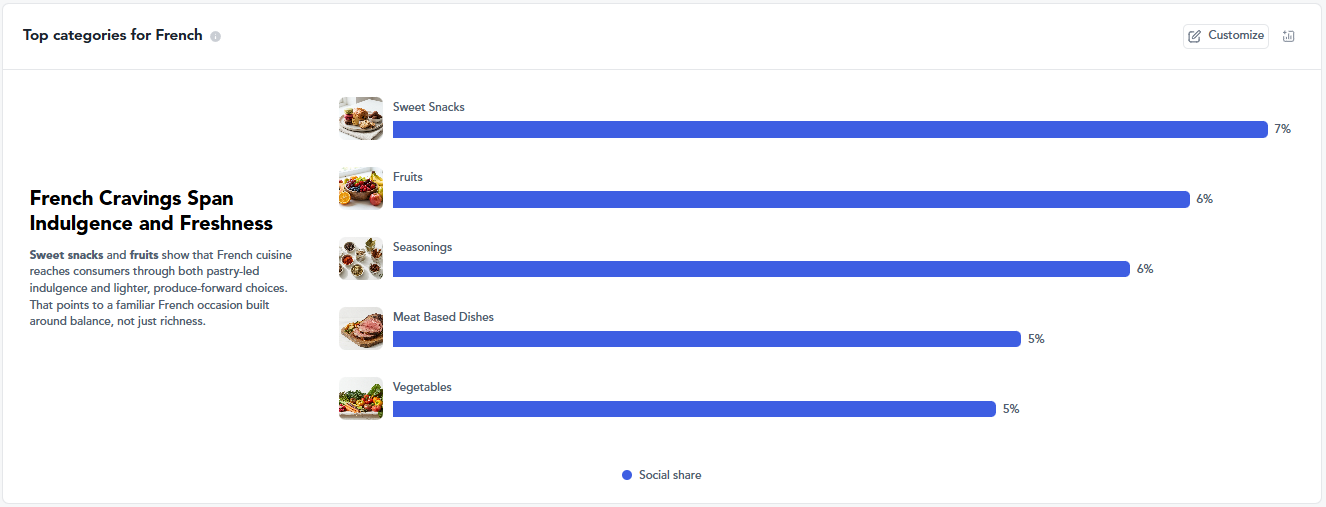Click the info icon beside the chart title

point(216,36)
